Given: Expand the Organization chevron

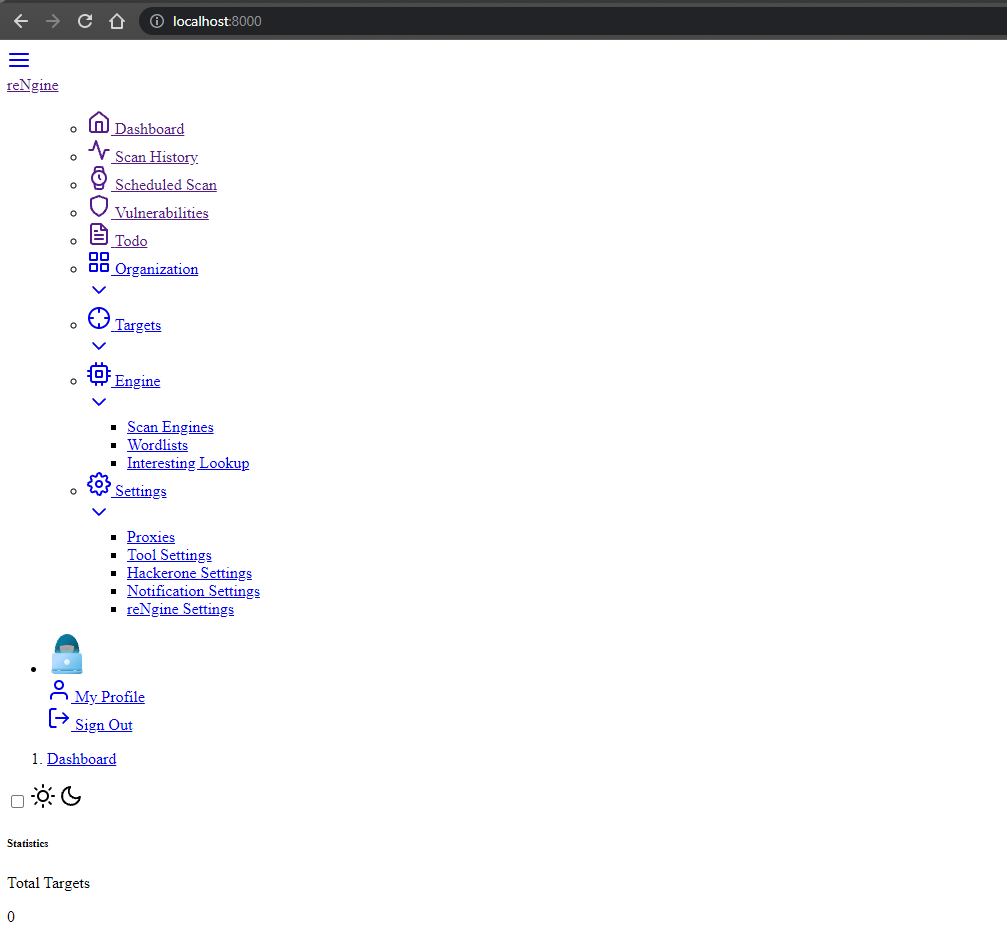Looking at the screenshot, I should (x=99, y=290).
